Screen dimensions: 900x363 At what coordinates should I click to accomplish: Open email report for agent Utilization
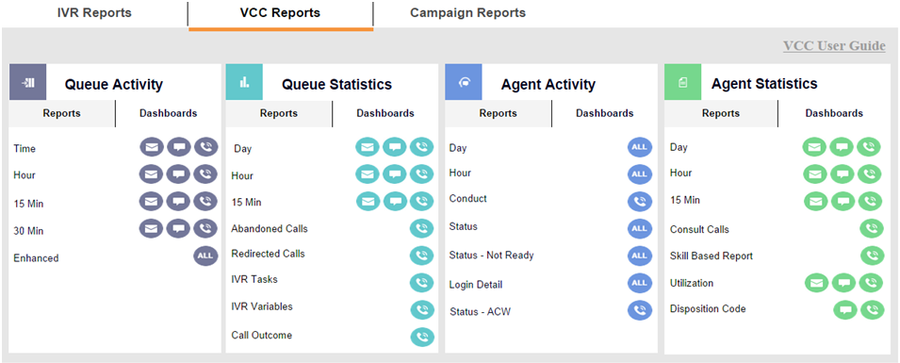pyautogui.click(x=817, y=283)
